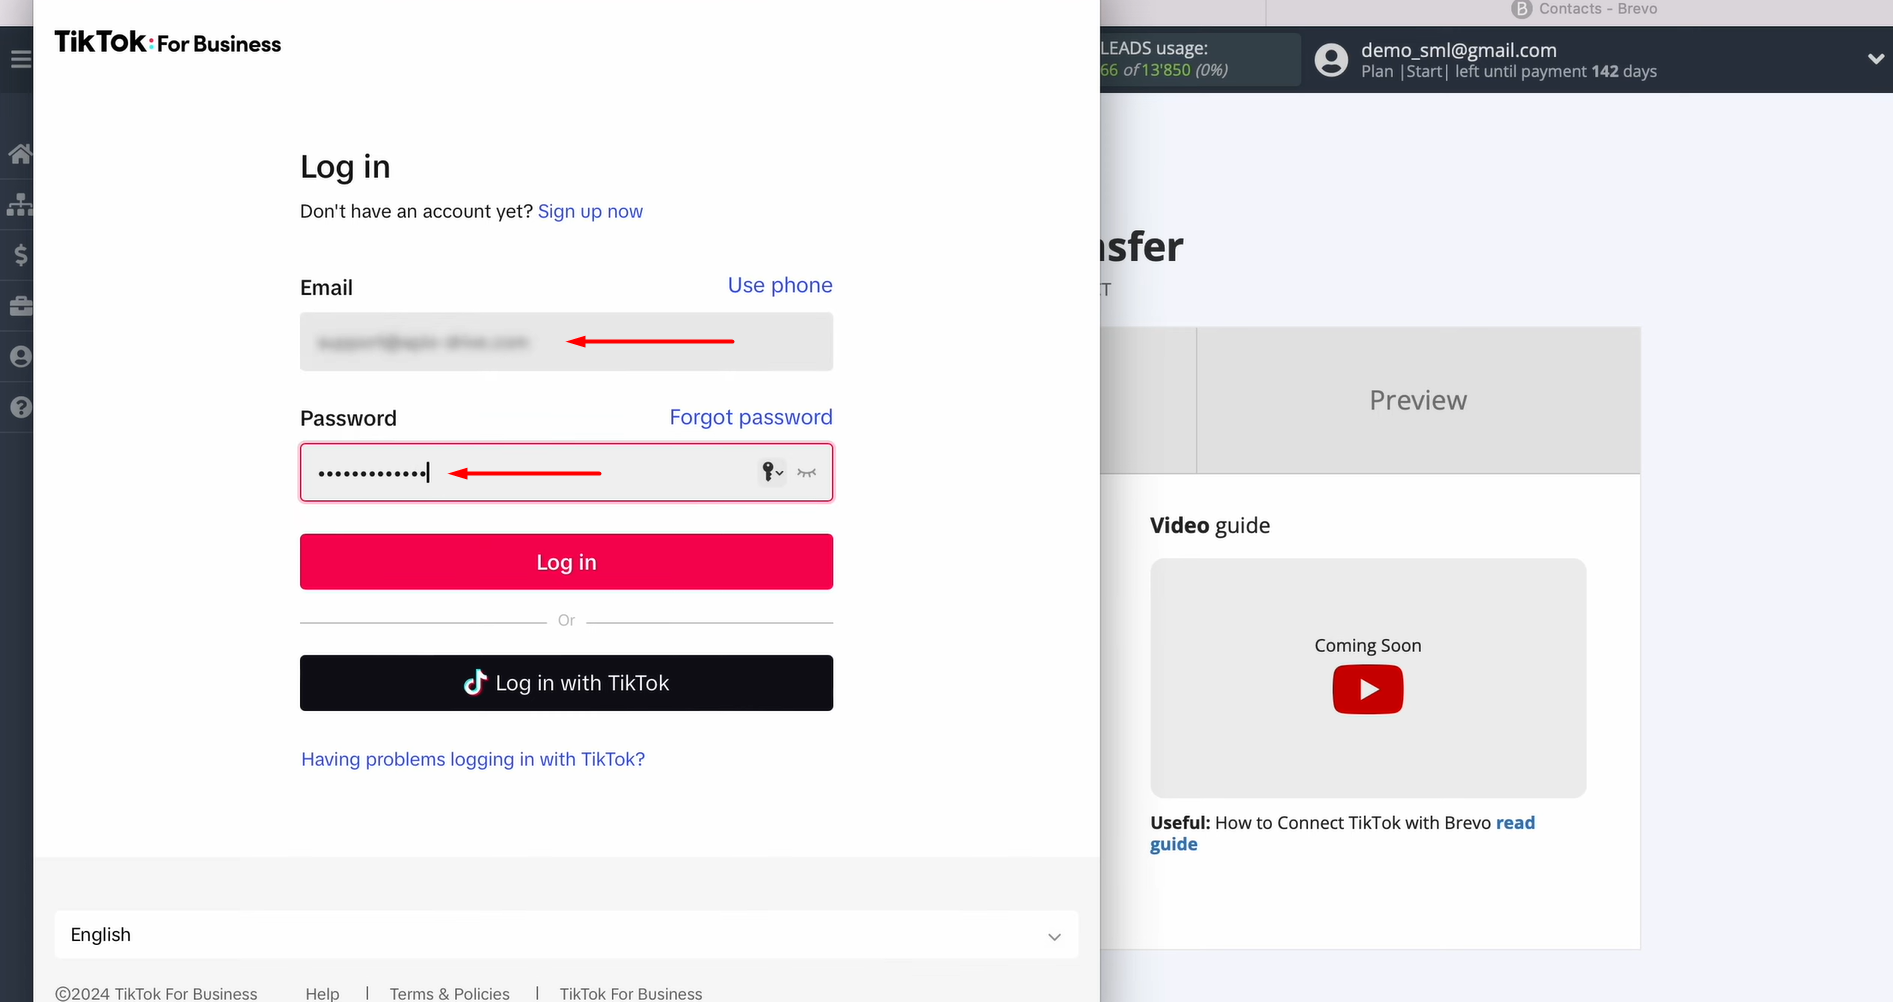1893x1002 pixels.
Task: Click the Password input field
Action: point(566,472)
